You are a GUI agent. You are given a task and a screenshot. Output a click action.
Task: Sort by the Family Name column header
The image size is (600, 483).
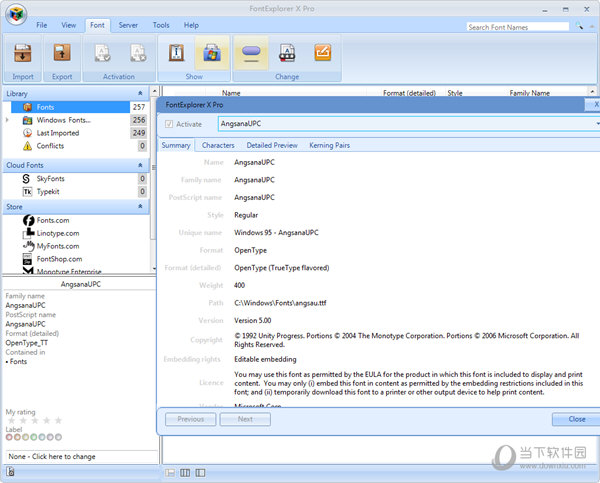529,93
